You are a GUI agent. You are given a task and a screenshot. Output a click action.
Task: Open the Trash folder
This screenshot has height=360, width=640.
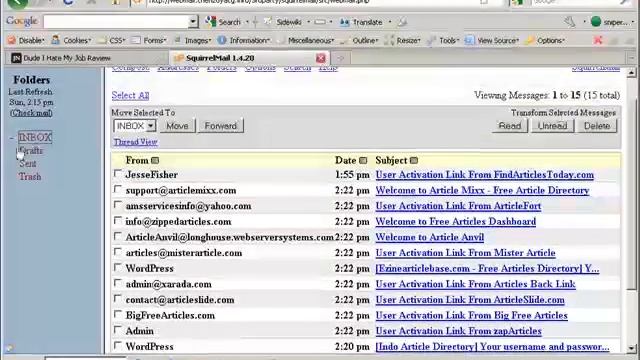point(30,177)
